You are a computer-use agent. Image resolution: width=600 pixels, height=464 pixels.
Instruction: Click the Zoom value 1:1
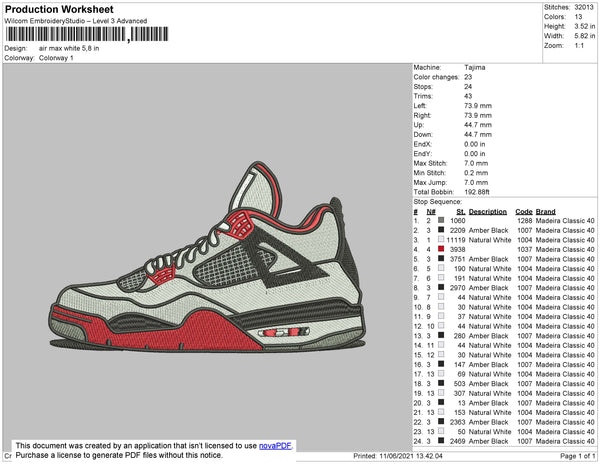point(579,46)
